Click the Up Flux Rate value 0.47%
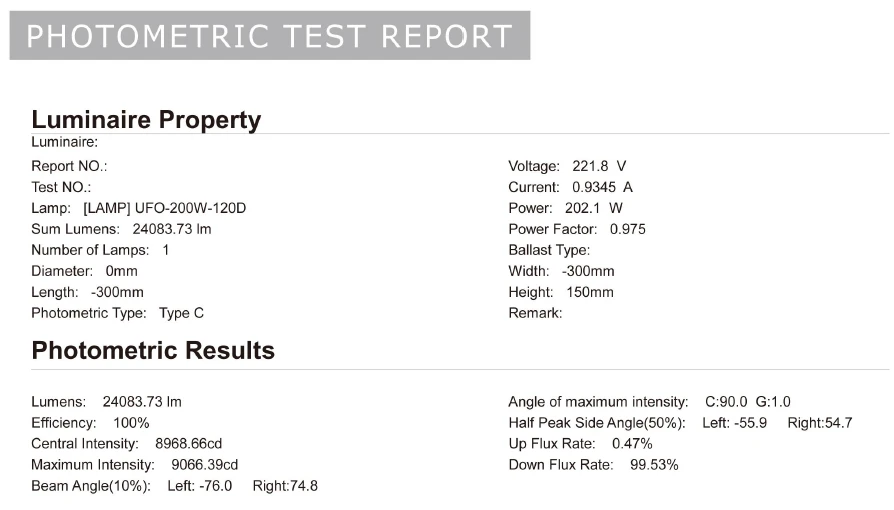Image resolution: width=894 pixels, height=510 pixels. point(632,444)
